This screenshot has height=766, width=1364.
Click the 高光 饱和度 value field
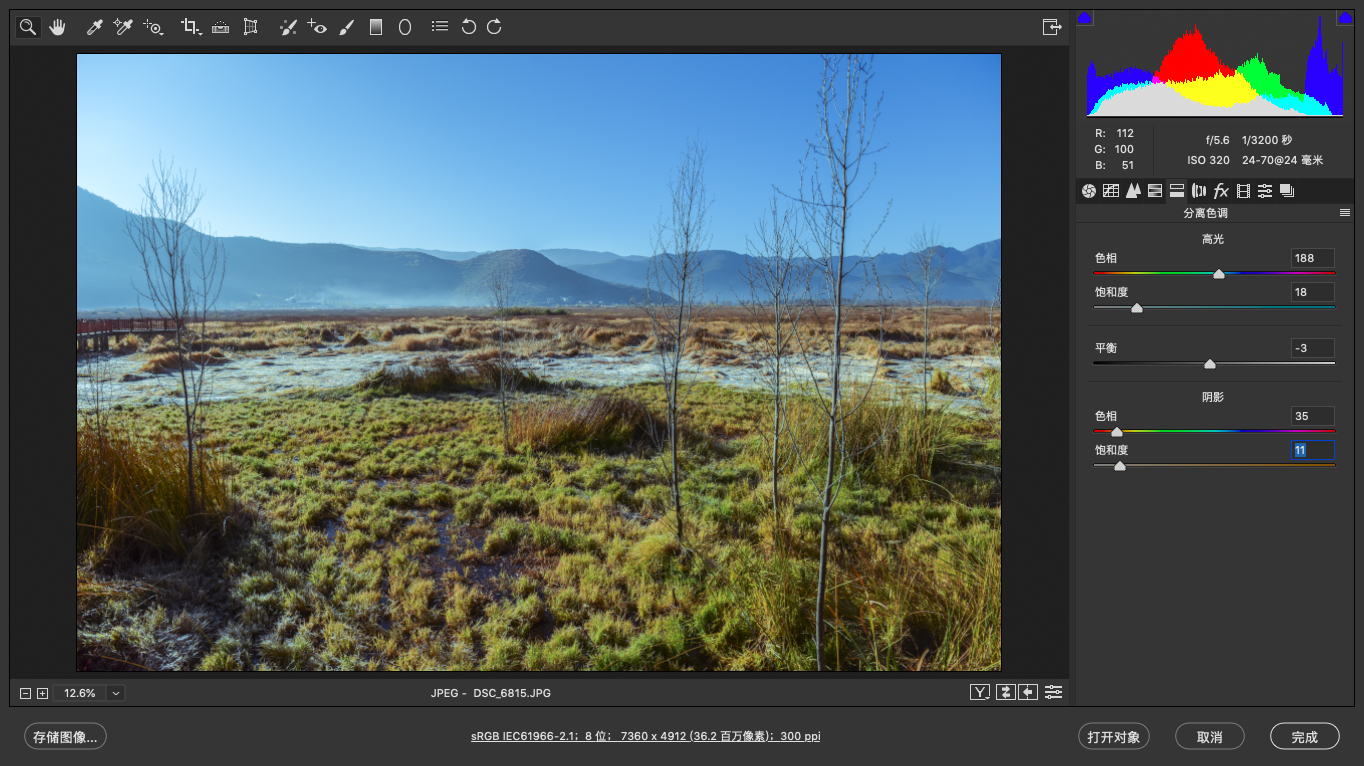(x=1312, y=292)
